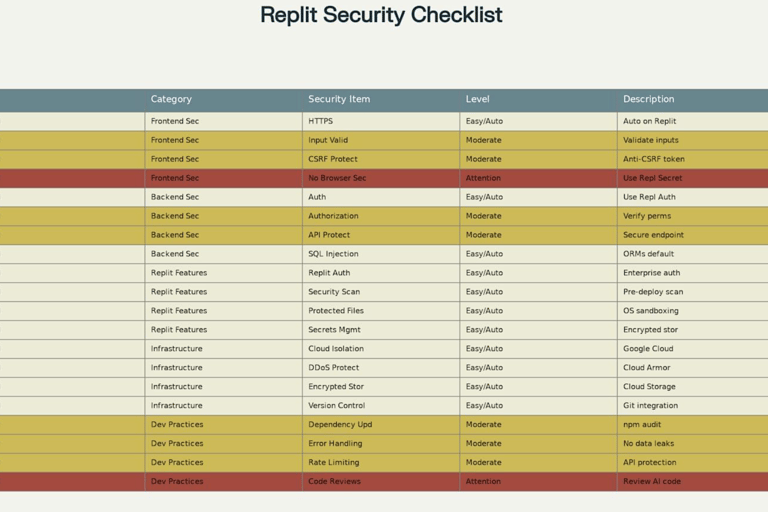Click the Replit Security Checklist title
The height and width of the screenshot is (512, 768).
(381, 15)
